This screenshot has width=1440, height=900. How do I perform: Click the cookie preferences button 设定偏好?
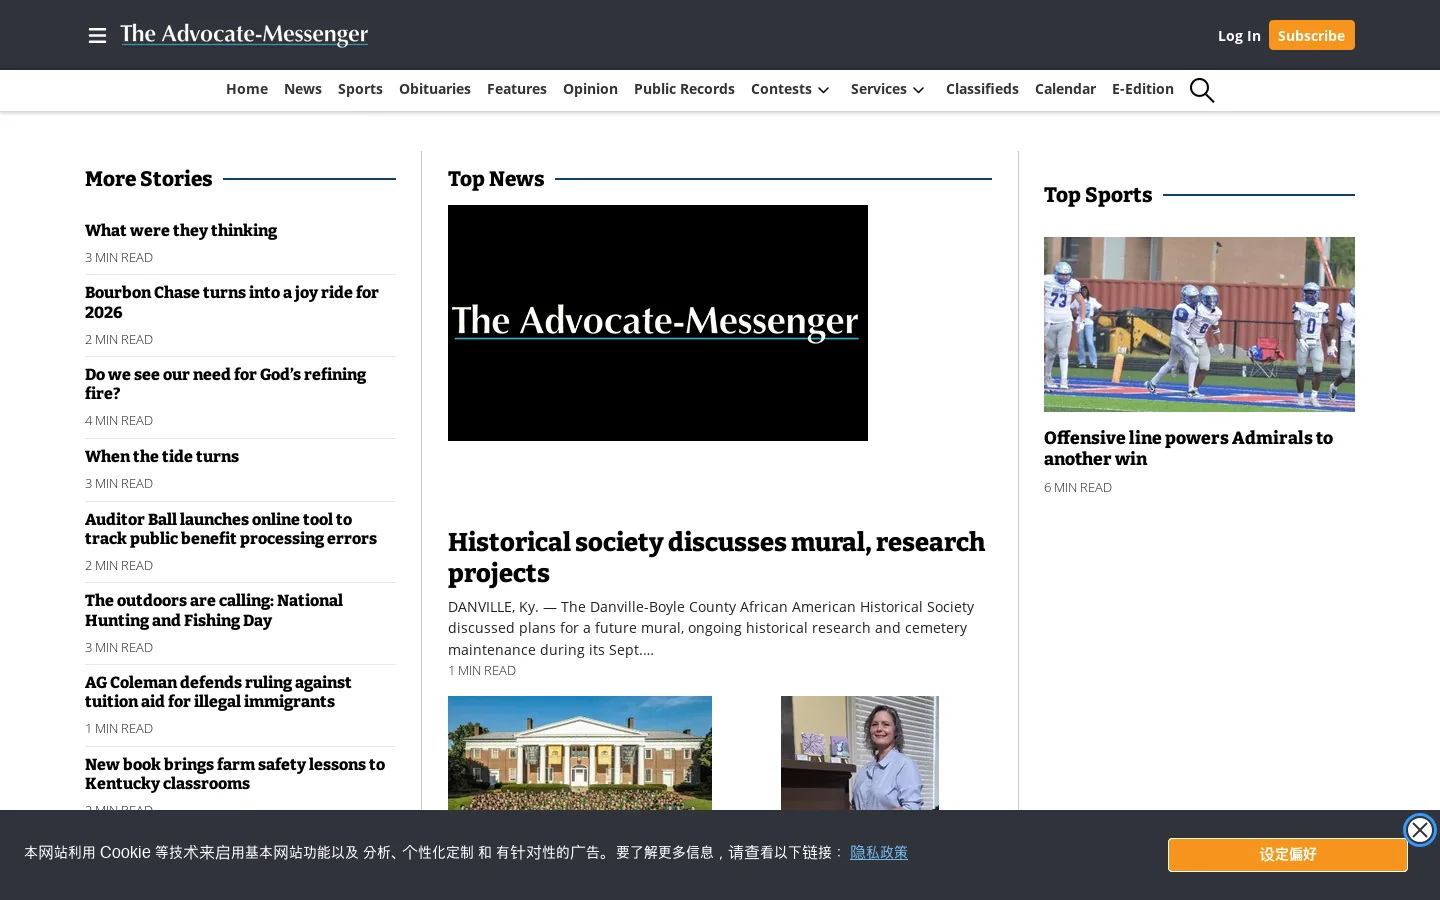pos(1287,855)
